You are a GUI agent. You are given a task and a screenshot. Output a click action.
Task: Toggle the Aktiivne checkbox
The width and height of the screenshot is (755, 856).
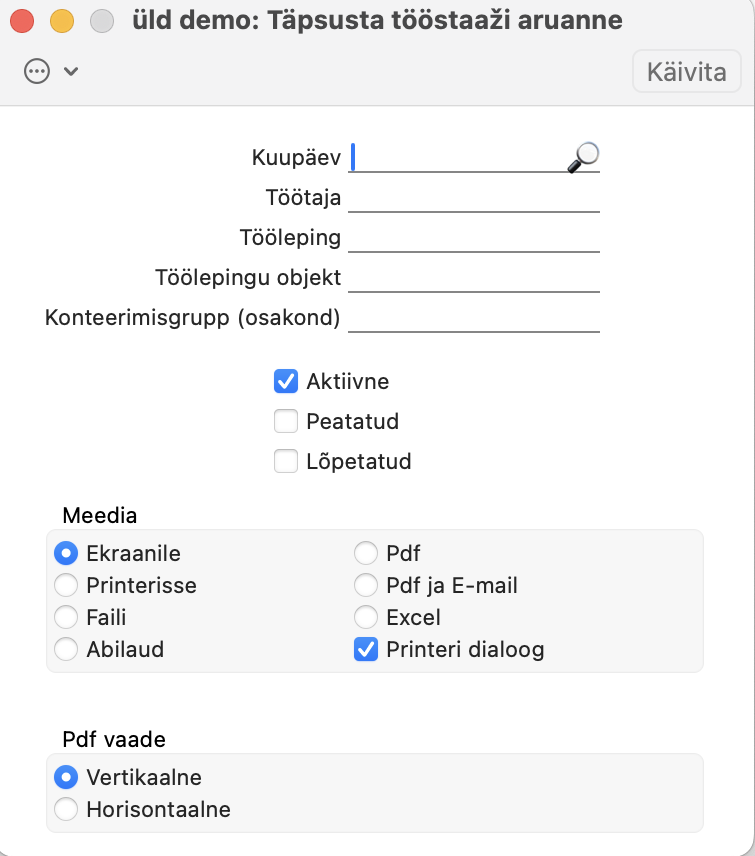pos(287,381)
